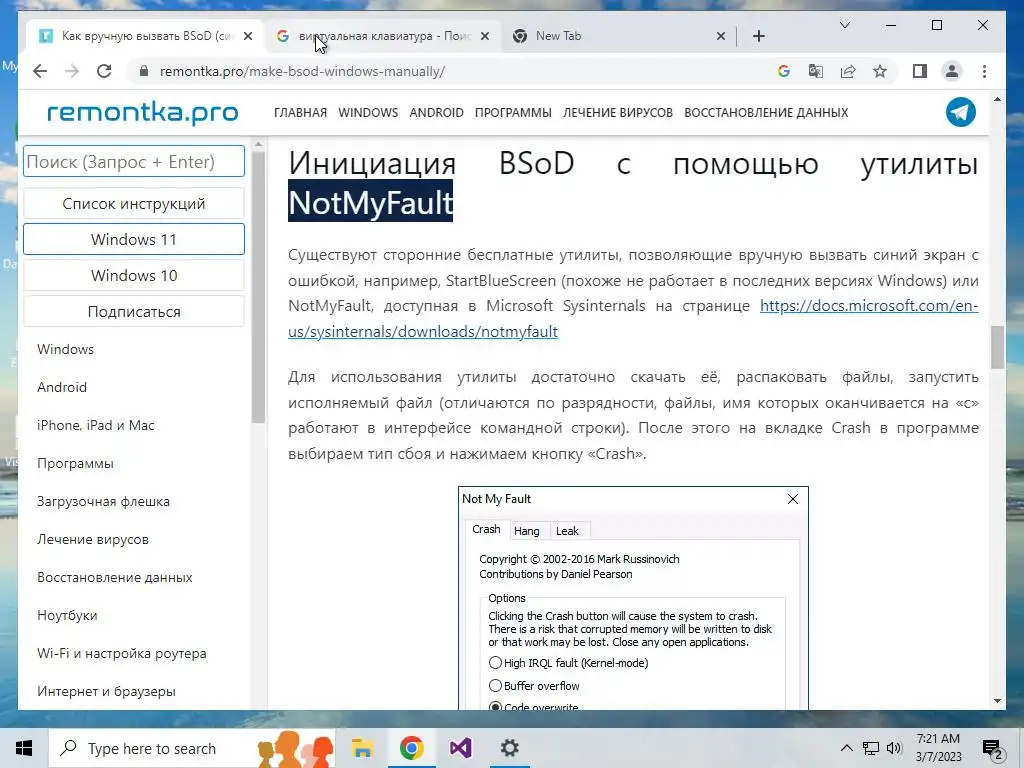Close the Google search tab
This screenshot has width=1024, height=768.
pyautogui.click(x=485, y=36)
